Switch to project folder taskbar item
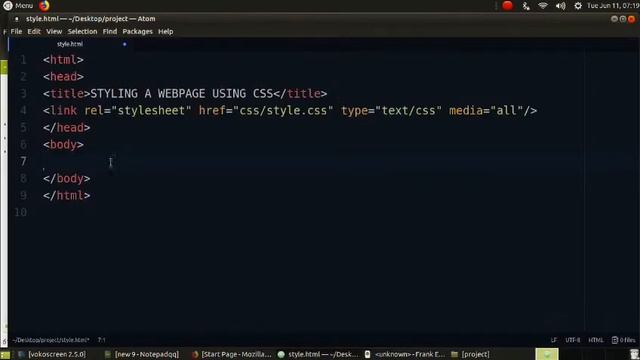Screen dimensions: 640x360 tap(471, 354)
